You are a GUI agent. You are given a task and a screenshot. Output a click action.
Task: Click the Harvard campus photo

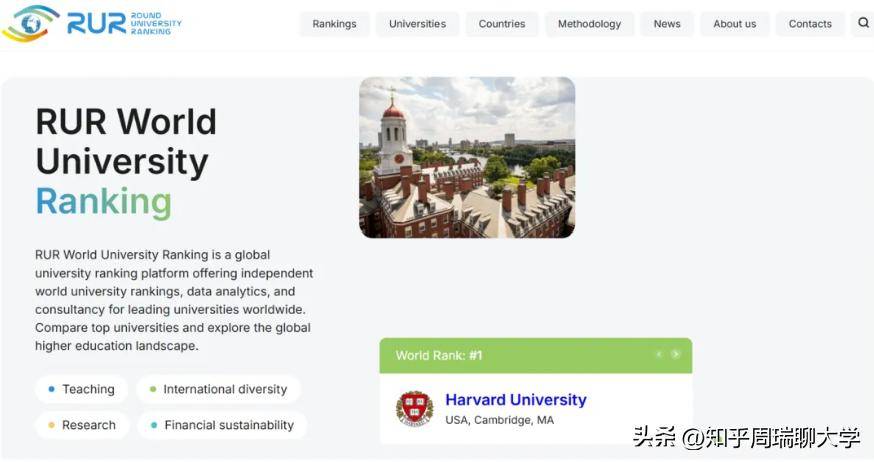pyautogui.click(x=467, y=158)
